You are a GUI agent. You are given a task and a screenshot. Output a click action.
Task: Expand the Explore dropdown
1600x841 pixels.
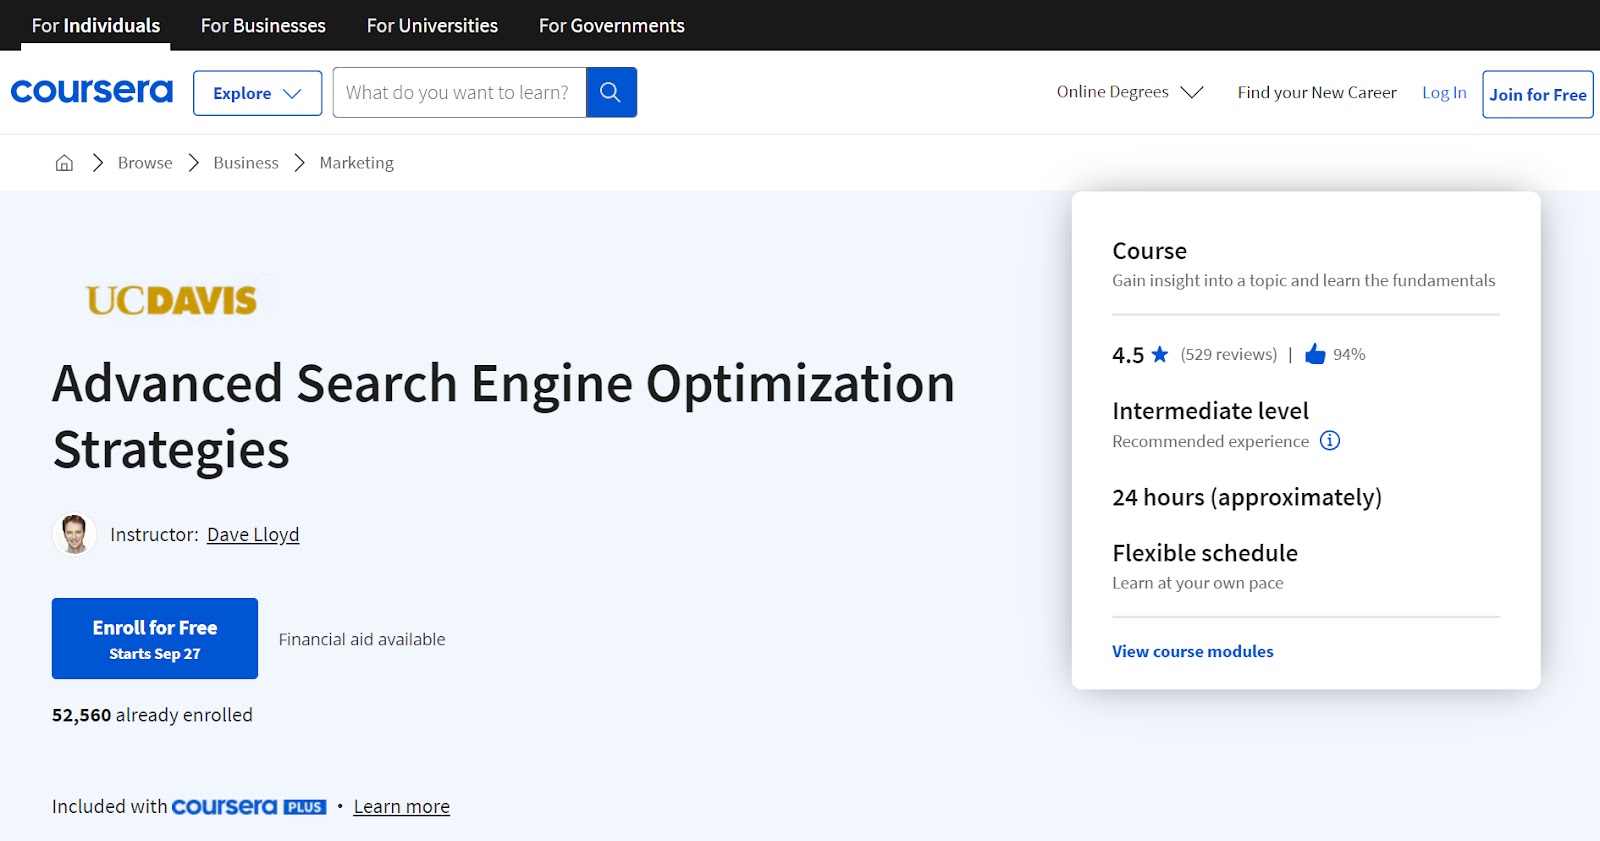tap(257, 93)
